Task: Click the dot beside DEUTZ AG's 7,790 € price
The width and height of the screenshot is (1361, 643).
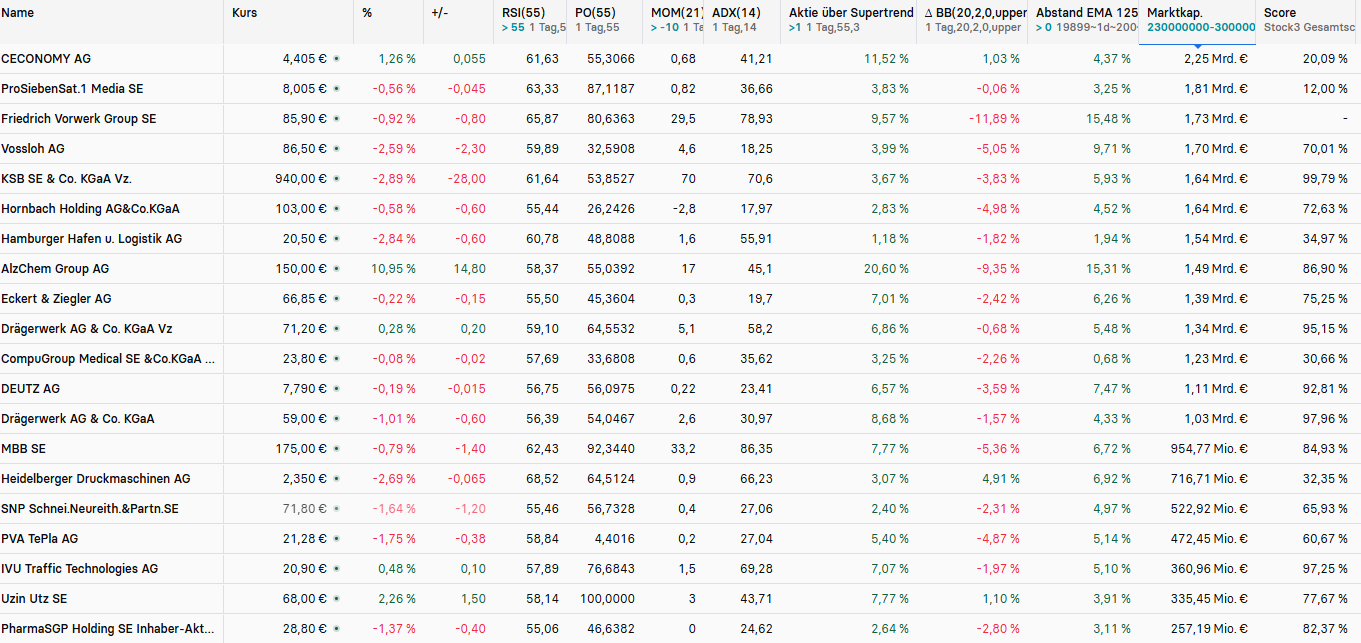Action: pyautogui.click(x=336, y=389)
